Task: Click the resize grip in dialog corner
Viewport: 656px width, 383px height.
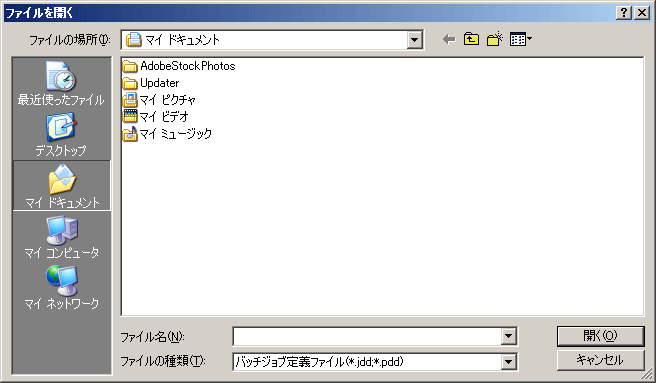Action: 647,374
